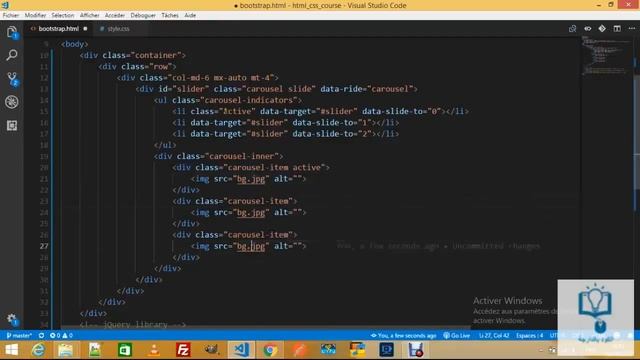Open the Déboguer menu
The height and width of the screenshot is (360, 640).
143,15
